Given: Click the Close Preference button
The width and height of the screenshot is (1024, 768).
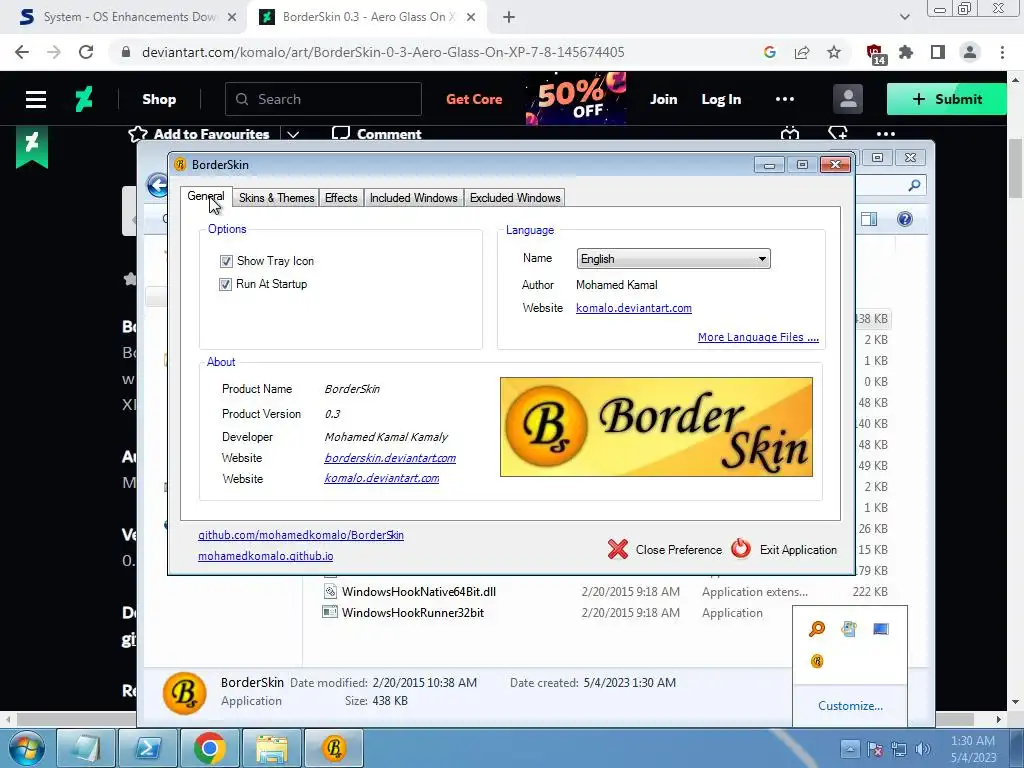Looking at the screenshot, I should [665, 550].
